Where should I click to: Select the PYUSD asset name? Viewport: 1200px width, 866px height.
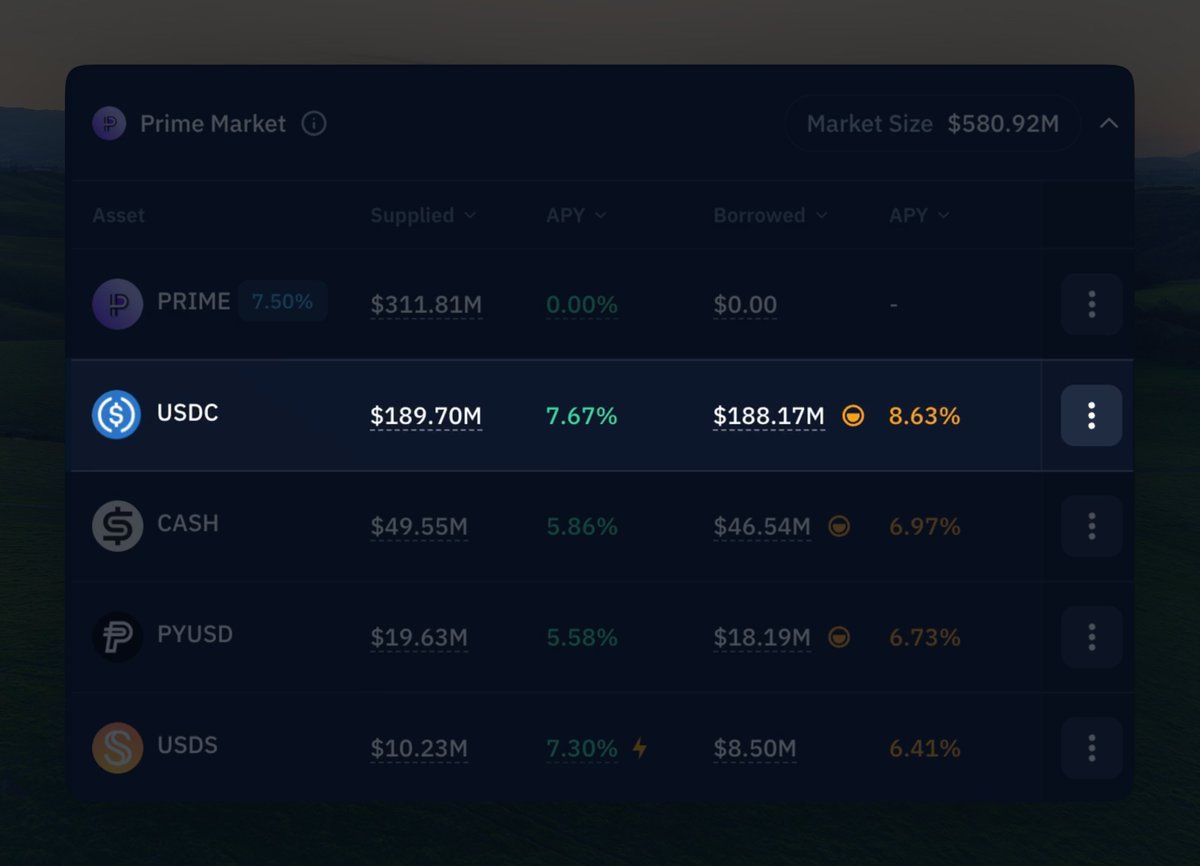195,634
